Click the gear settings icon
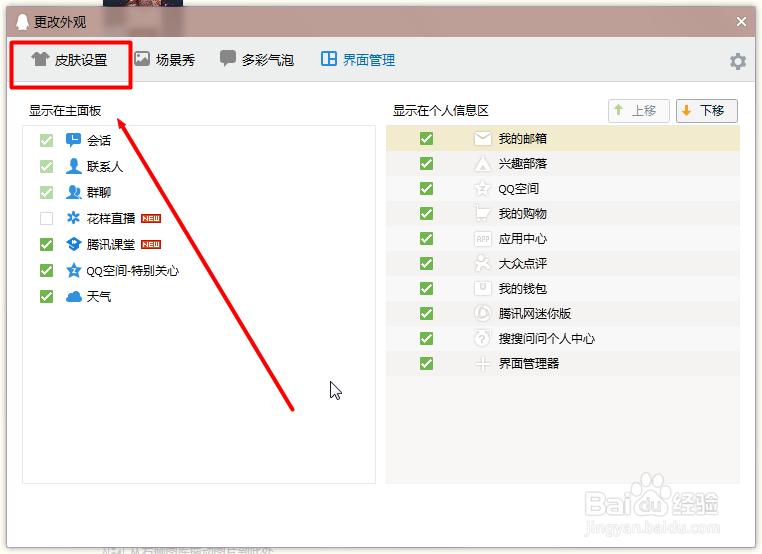The image size is (762, 554). click(738, 61)
